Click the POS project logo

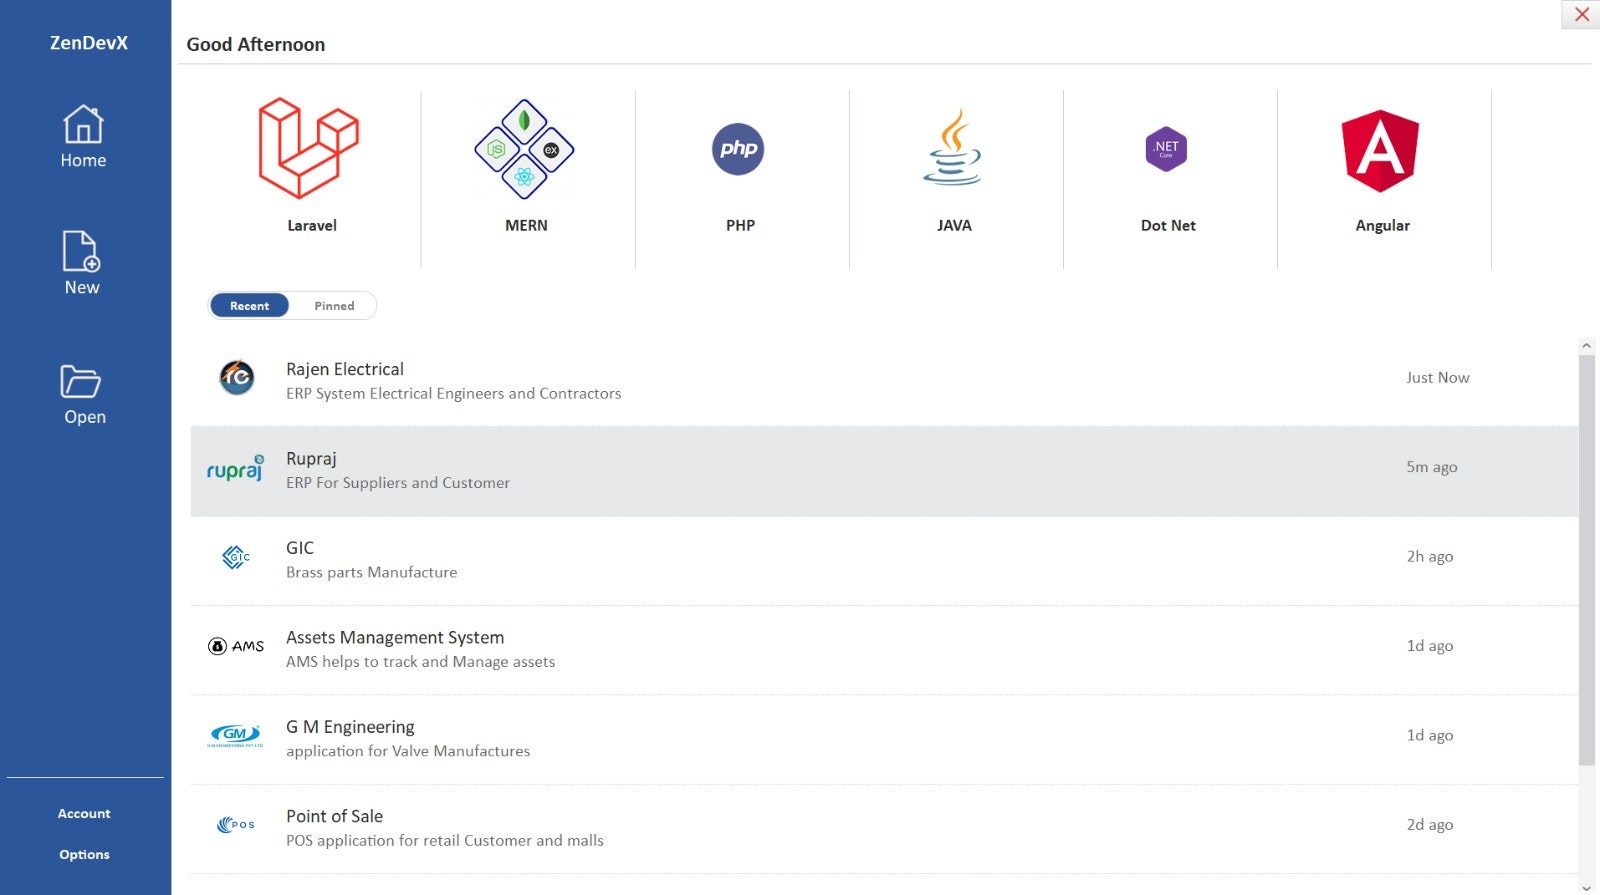coord(236,825)
